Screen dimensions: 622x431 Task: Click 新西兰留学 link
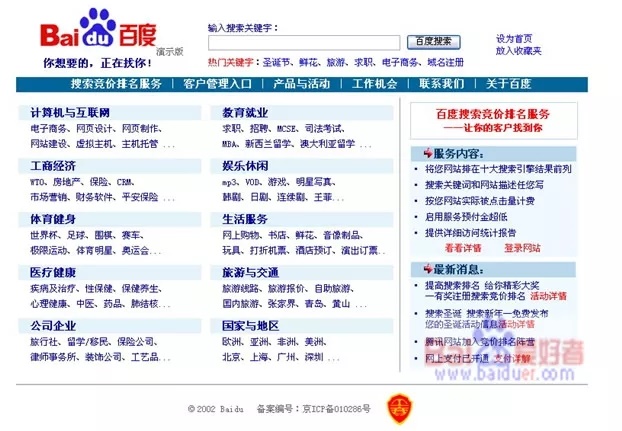pos(268,144)
